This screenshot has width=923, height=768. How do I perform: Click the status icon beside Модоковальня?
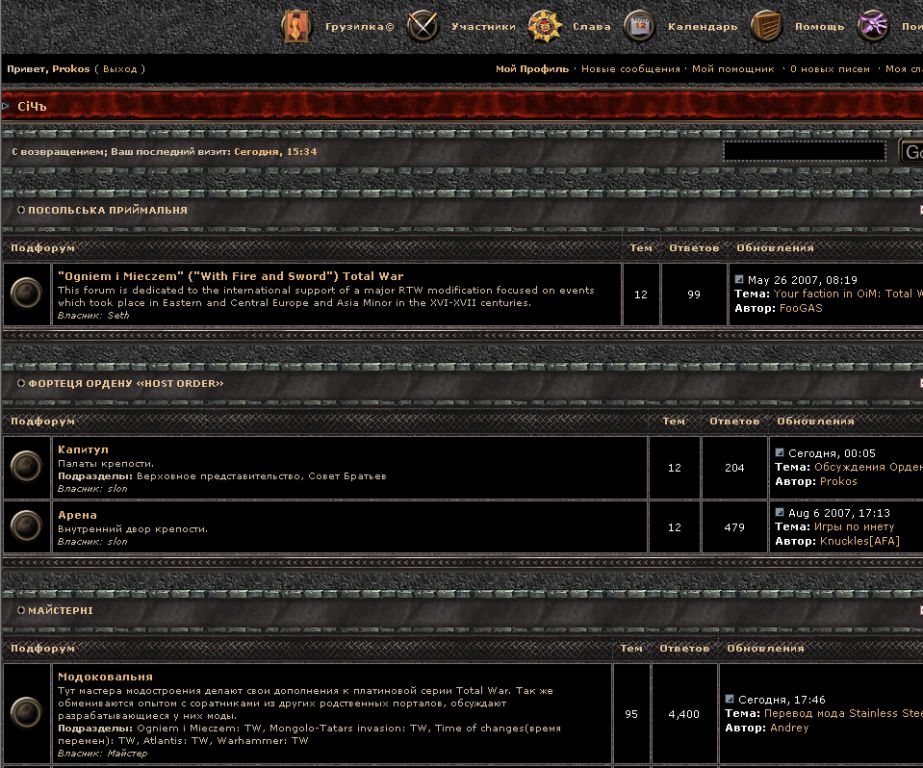pyautogui.click(x=26, y=713)
